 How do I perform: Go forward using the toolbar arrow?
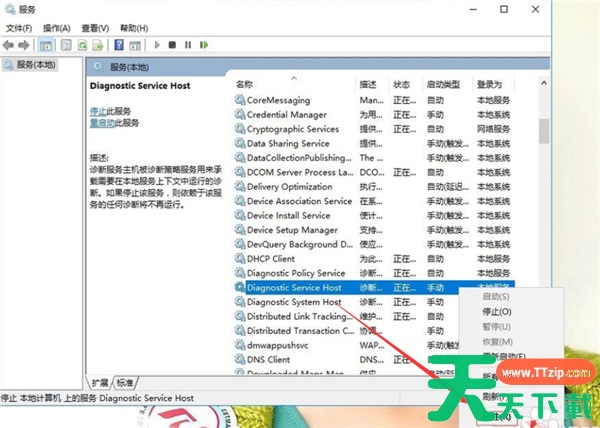click(24, 45)
